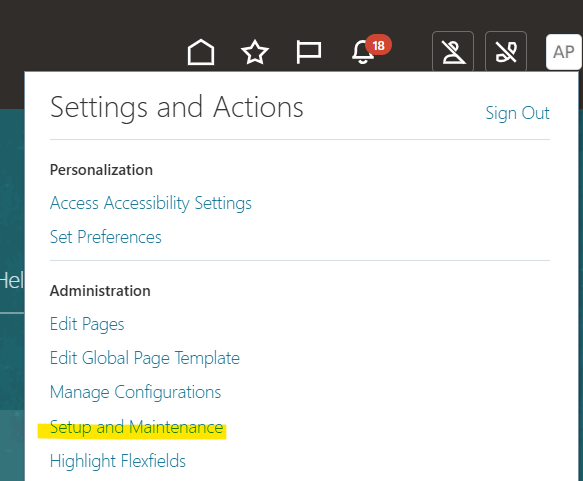583x481 pixels.
Task: Select Manage Configurations
Action: (x=135, y=392)
